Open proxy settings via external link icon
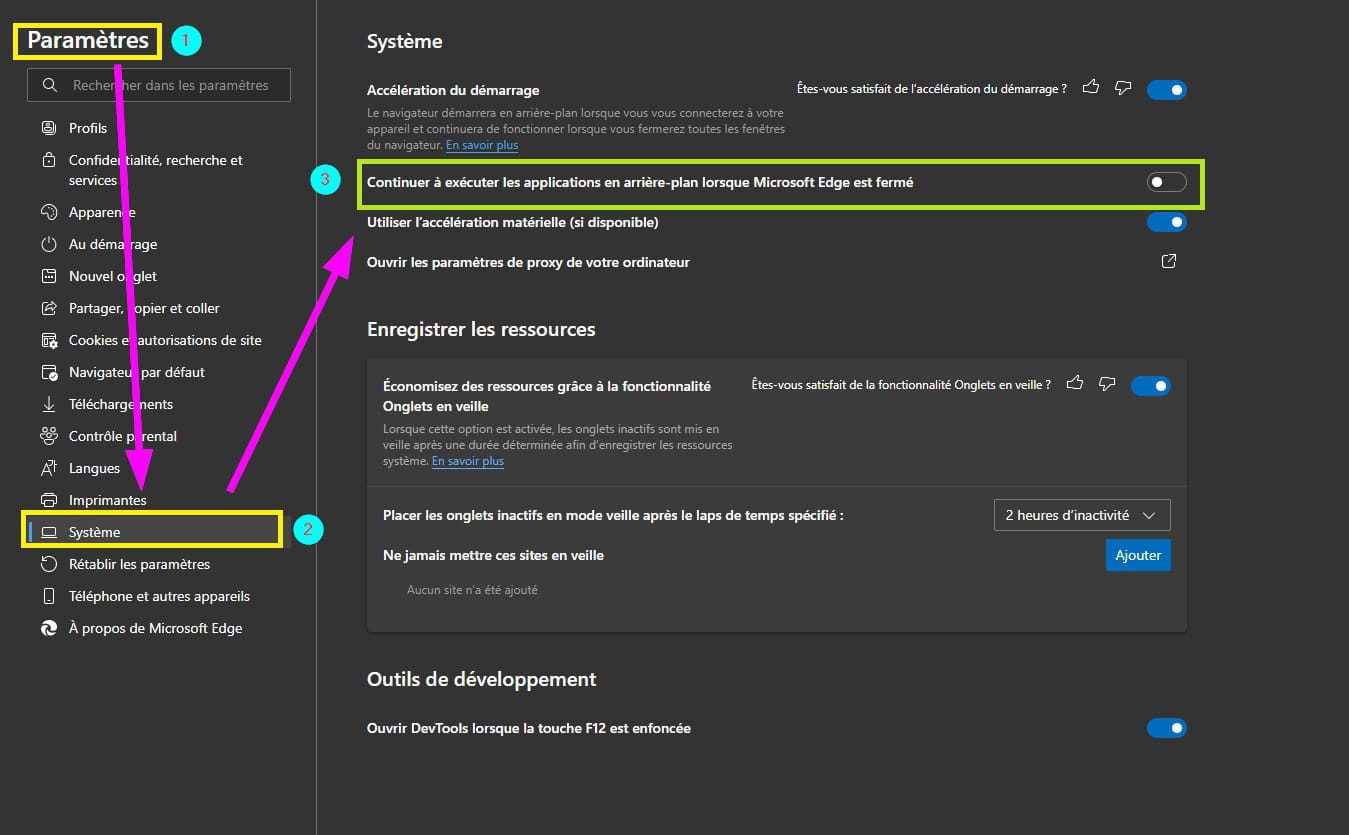Image resolution: width=1349 pixels, height=835 pixels. (1168, 262)
